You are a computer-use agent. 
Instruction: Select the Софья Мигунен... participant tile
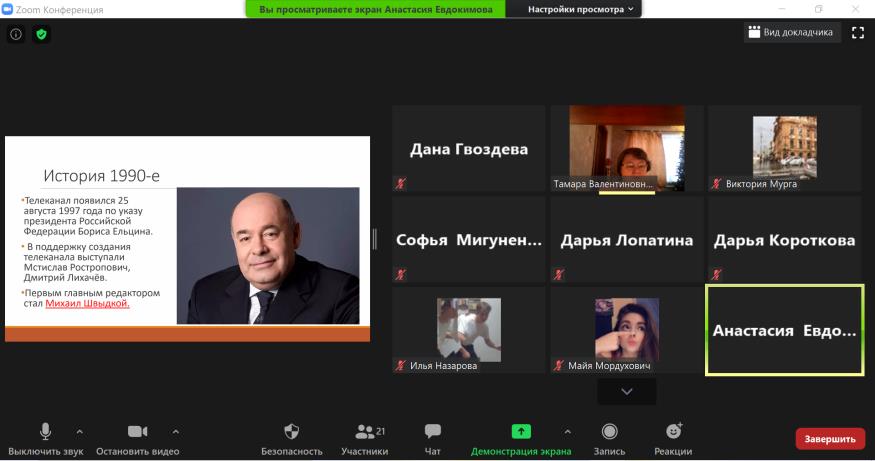(x=469, y=239)
